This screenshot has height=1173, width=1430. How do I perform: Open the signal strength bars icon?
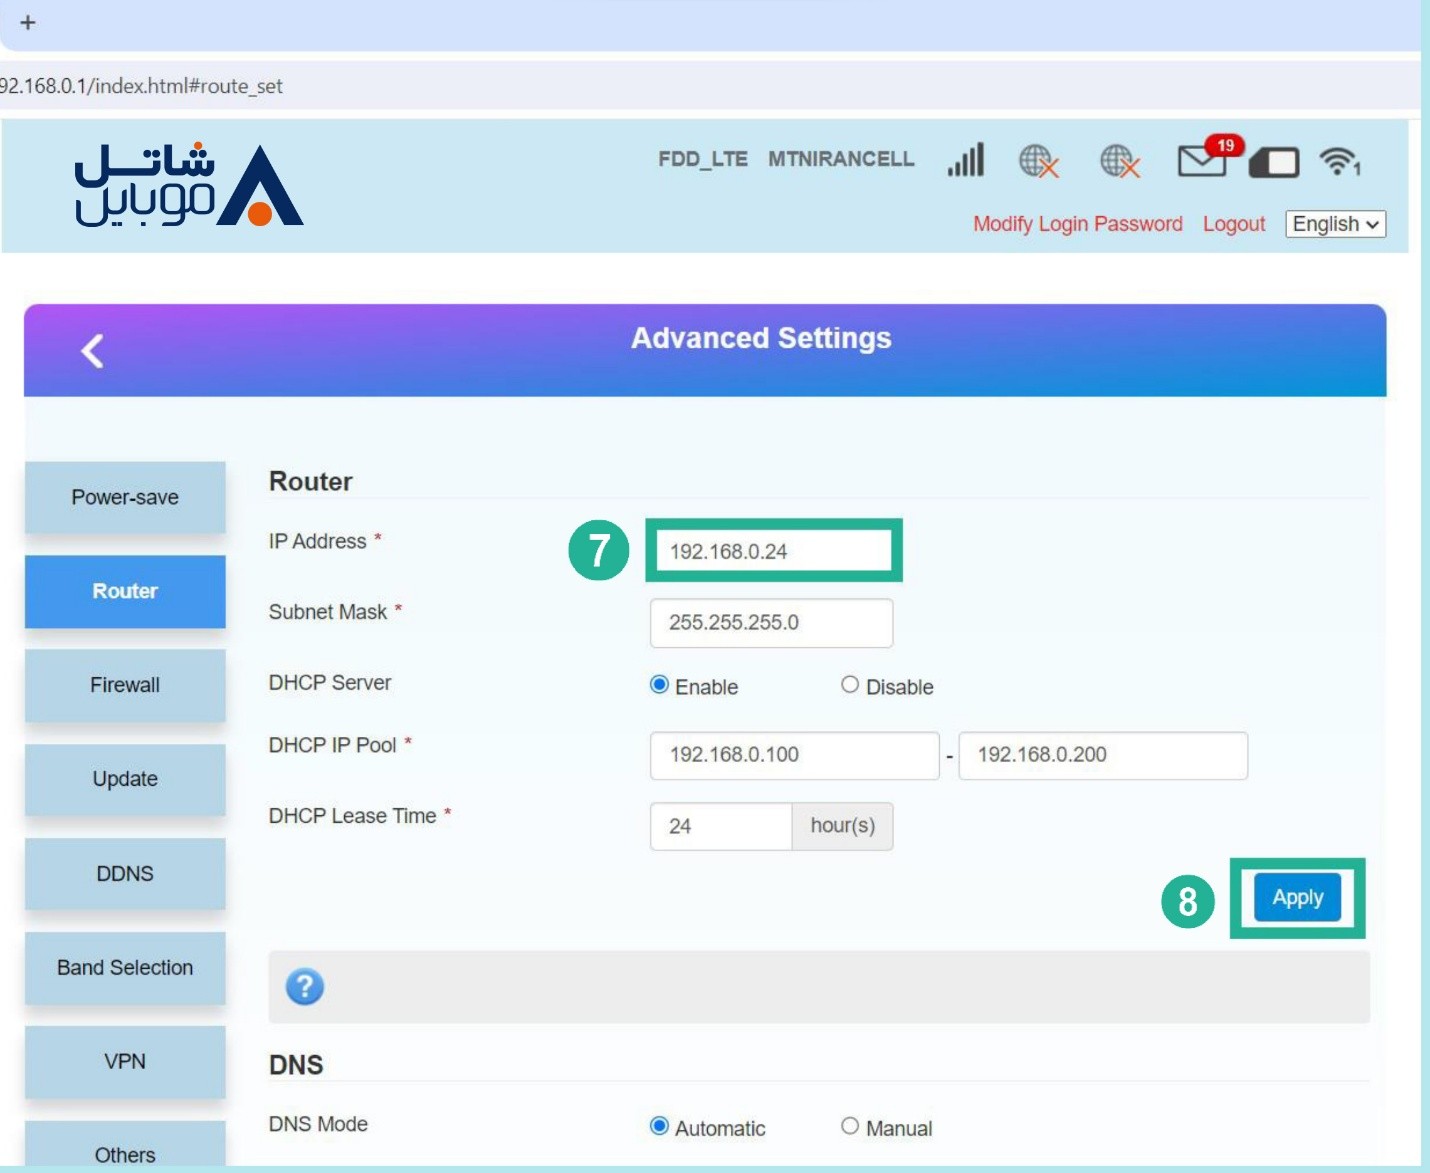pyautogui.click(x=966, y=160)
